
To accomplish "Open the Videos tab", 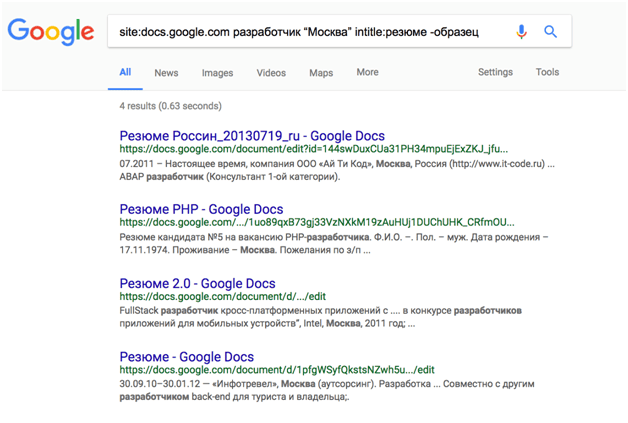I will (271, 73).
